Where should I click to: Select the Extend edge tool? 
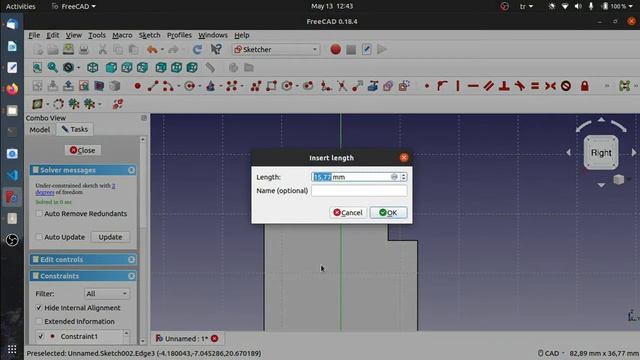[x=357, y=86]
